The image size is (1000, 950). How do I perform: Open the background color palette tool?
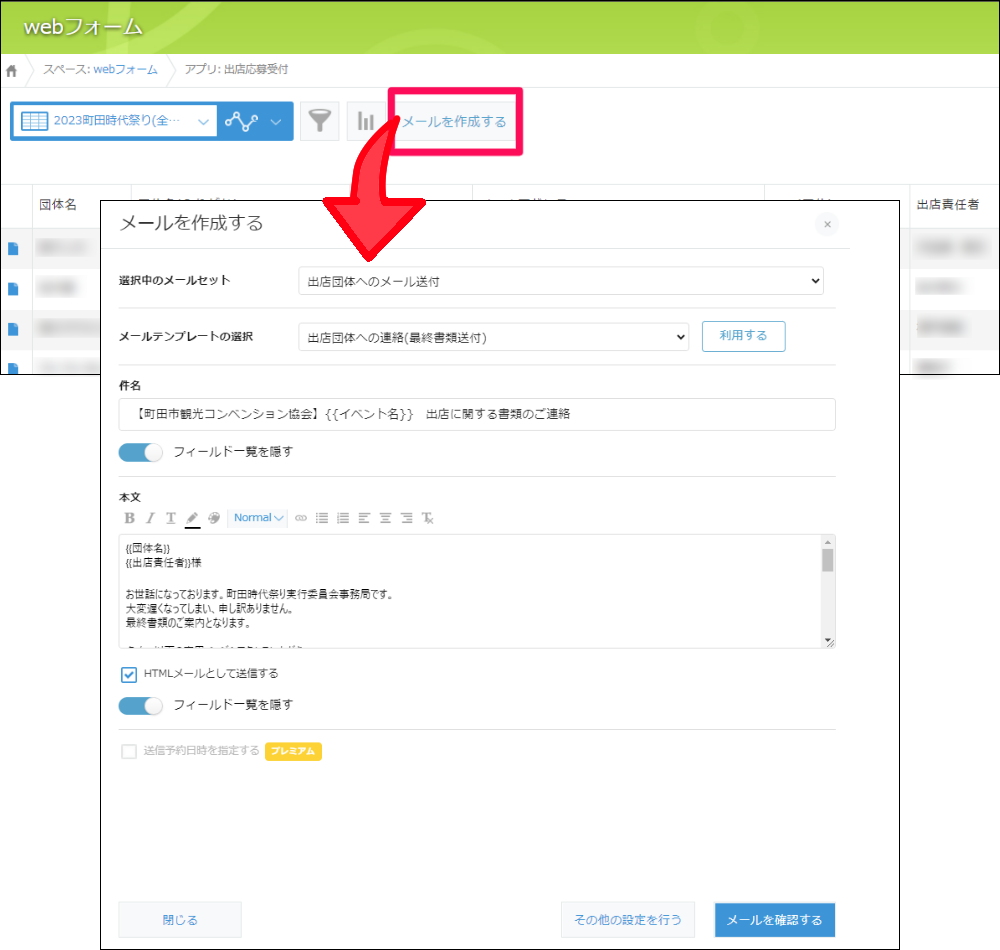tap(214, 518)
